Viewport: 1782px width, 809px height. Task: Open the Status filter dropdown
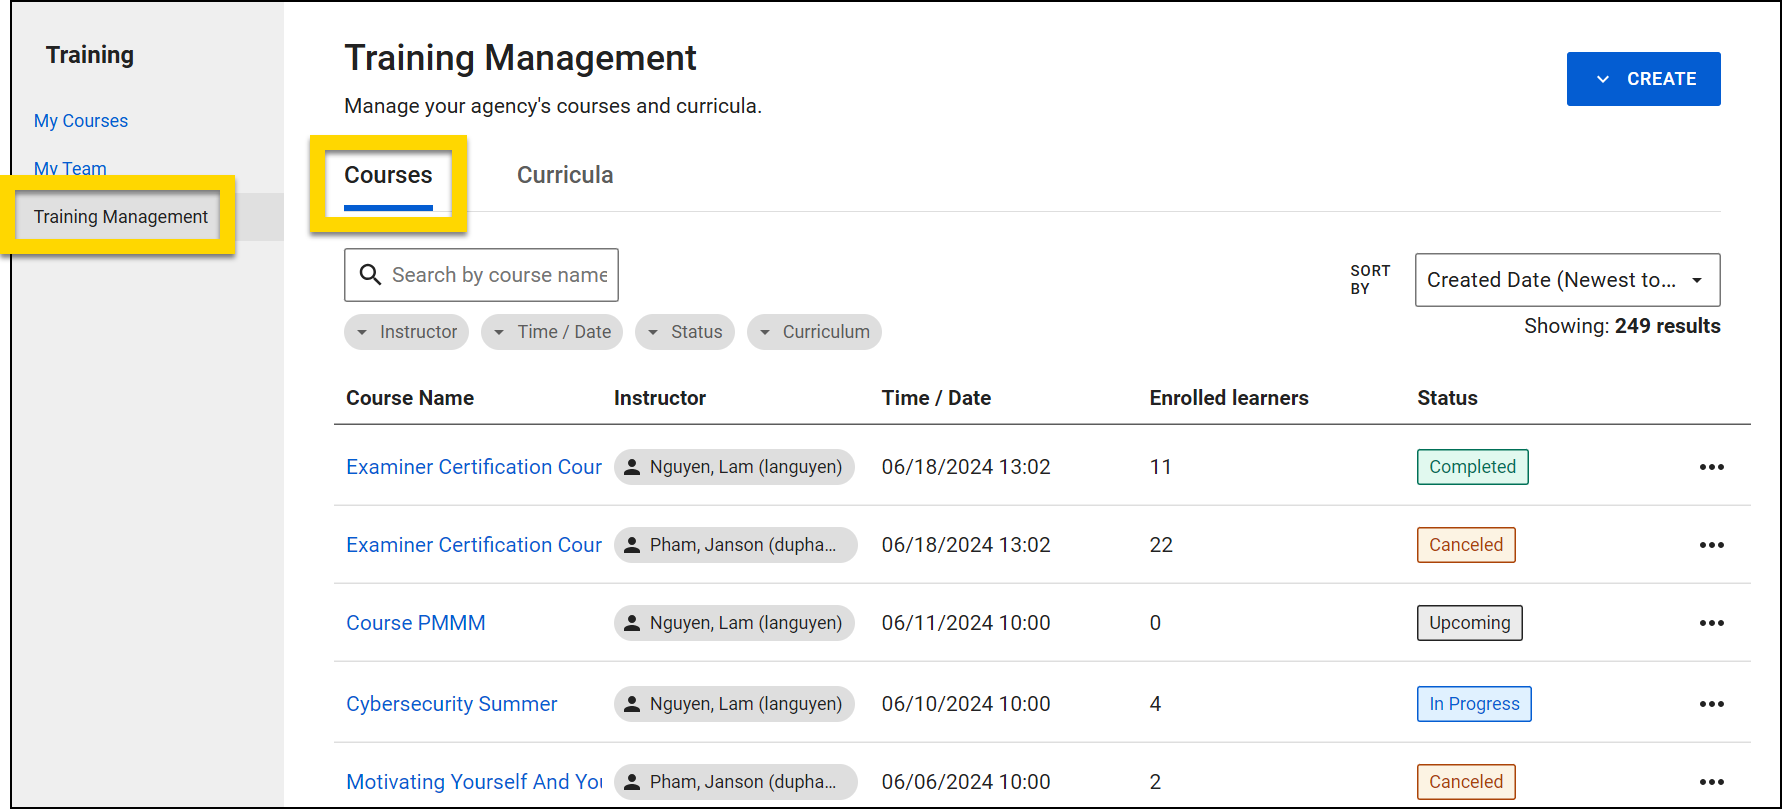685,332
